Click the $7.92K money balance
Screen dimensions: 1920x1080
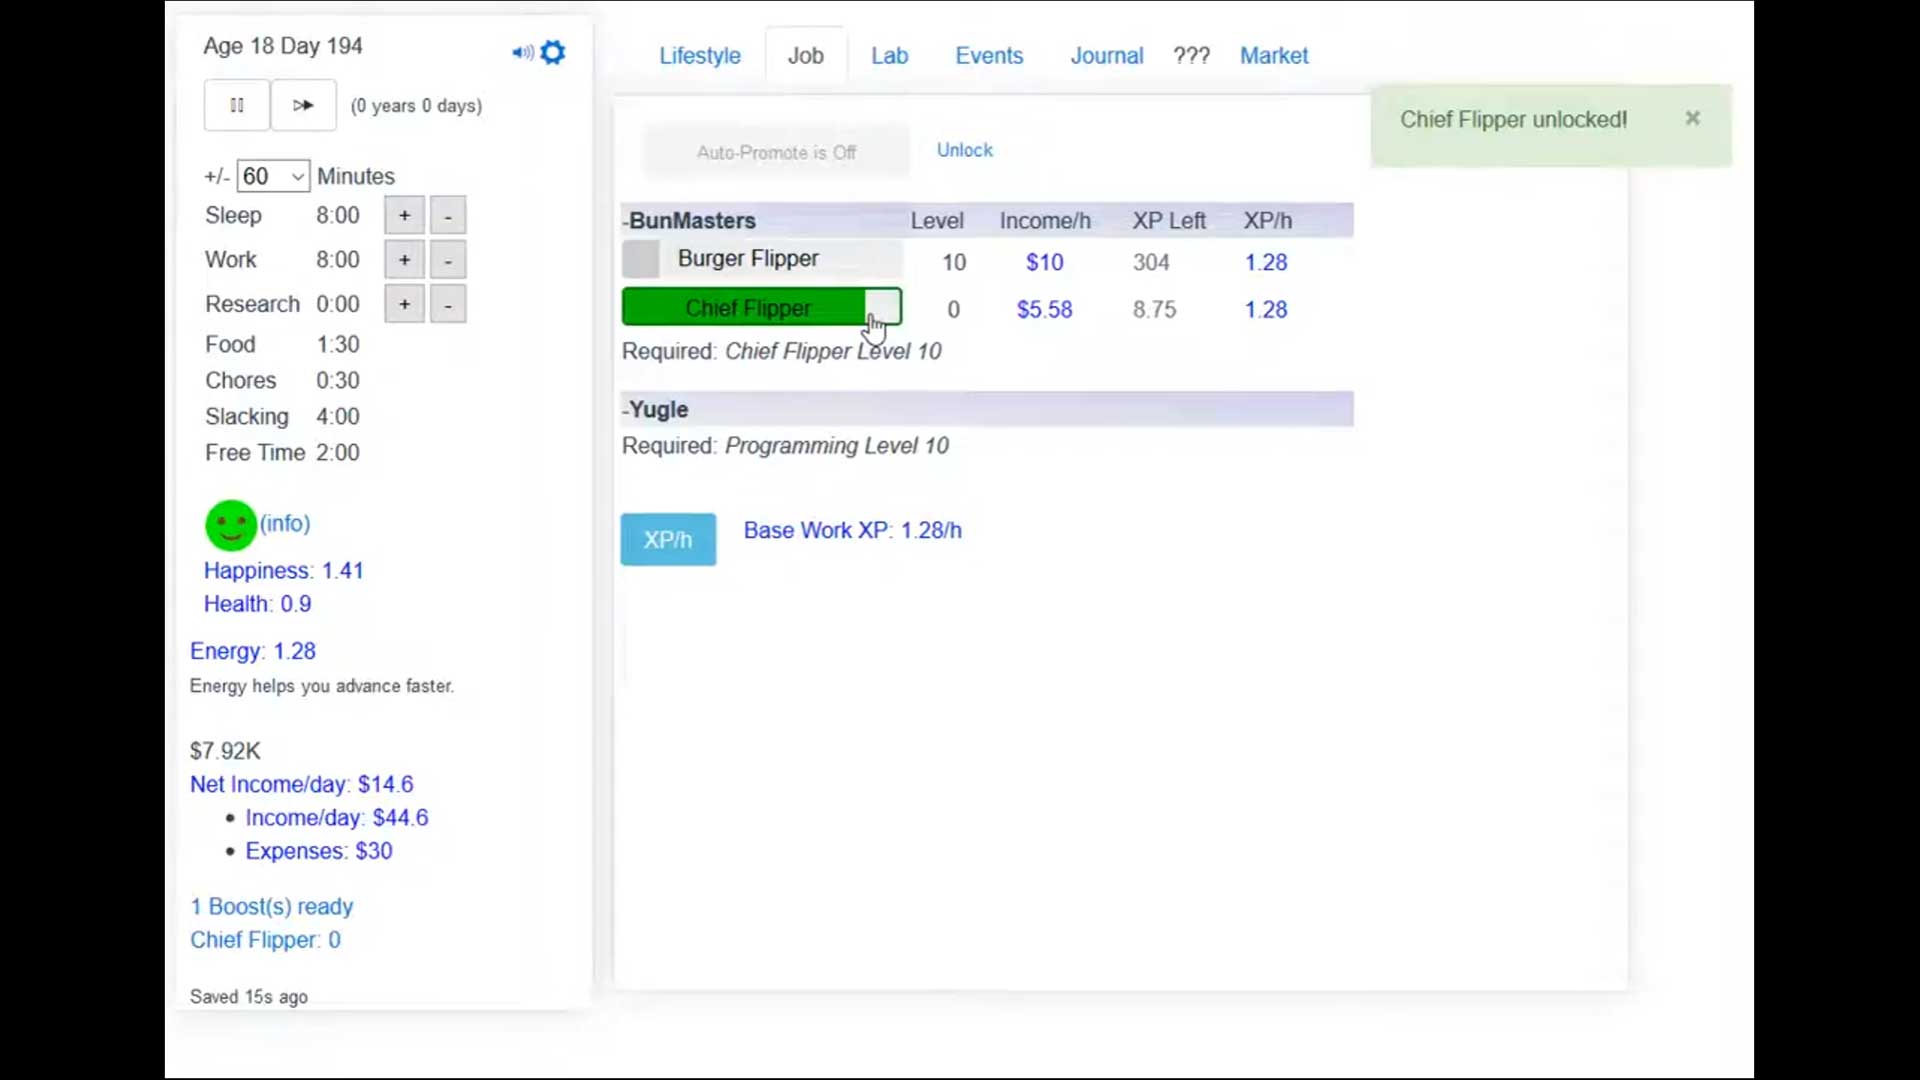[225, 751]
